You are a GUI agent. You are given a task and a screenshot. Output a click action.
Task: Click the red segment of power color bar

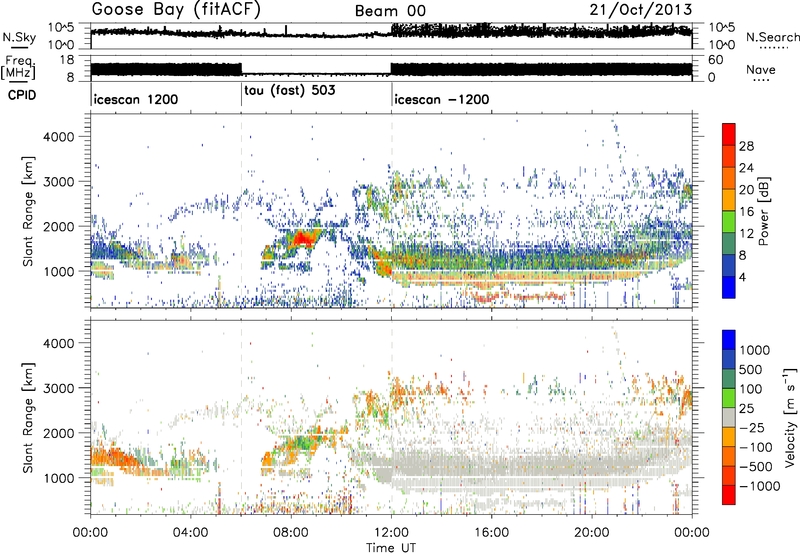point(729,134)
